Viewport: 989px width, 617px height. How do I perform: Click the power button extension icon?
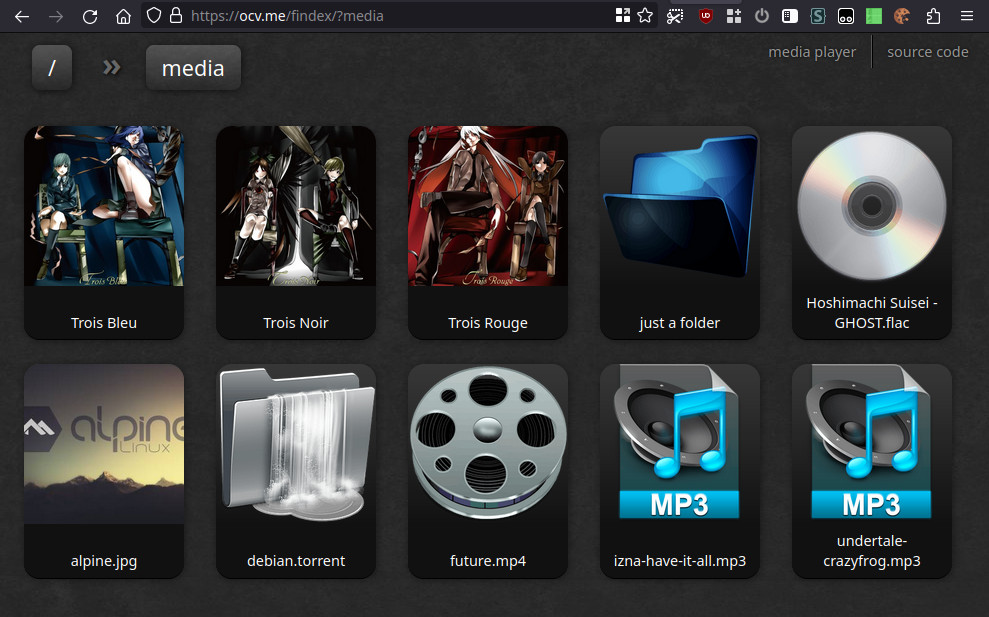[x=762, y=16]
